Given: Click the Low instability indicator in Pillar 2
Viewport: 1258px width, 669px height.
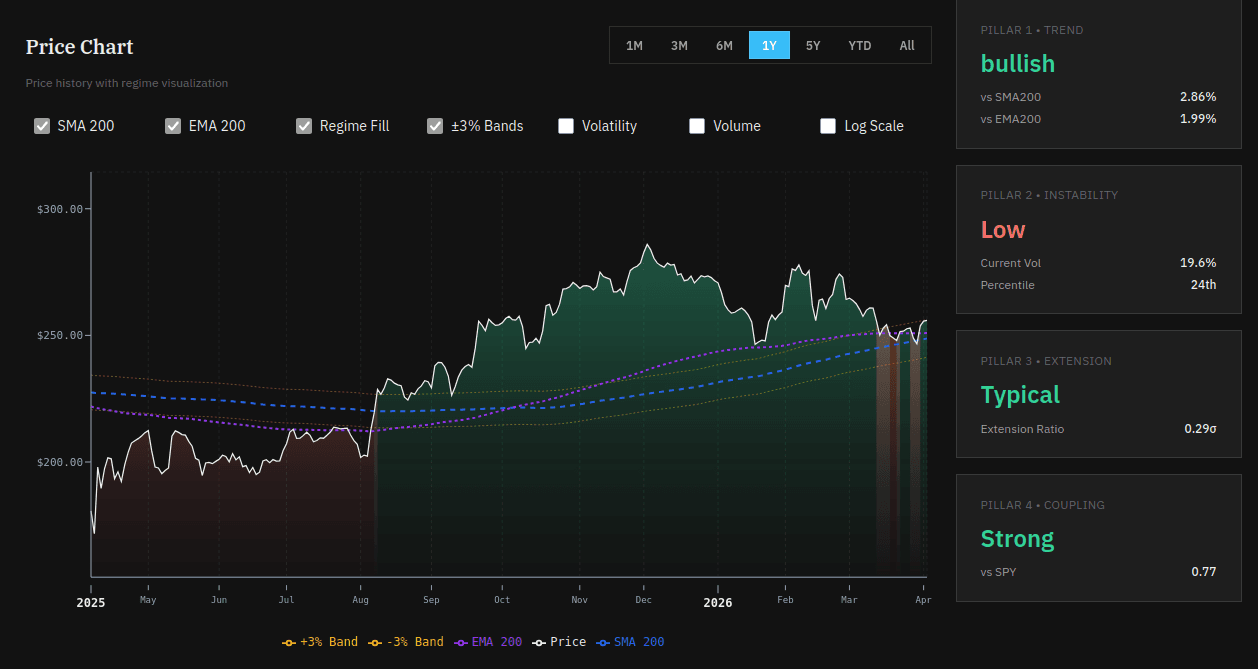Looking at the screenshot, I should coord(1002,229).
